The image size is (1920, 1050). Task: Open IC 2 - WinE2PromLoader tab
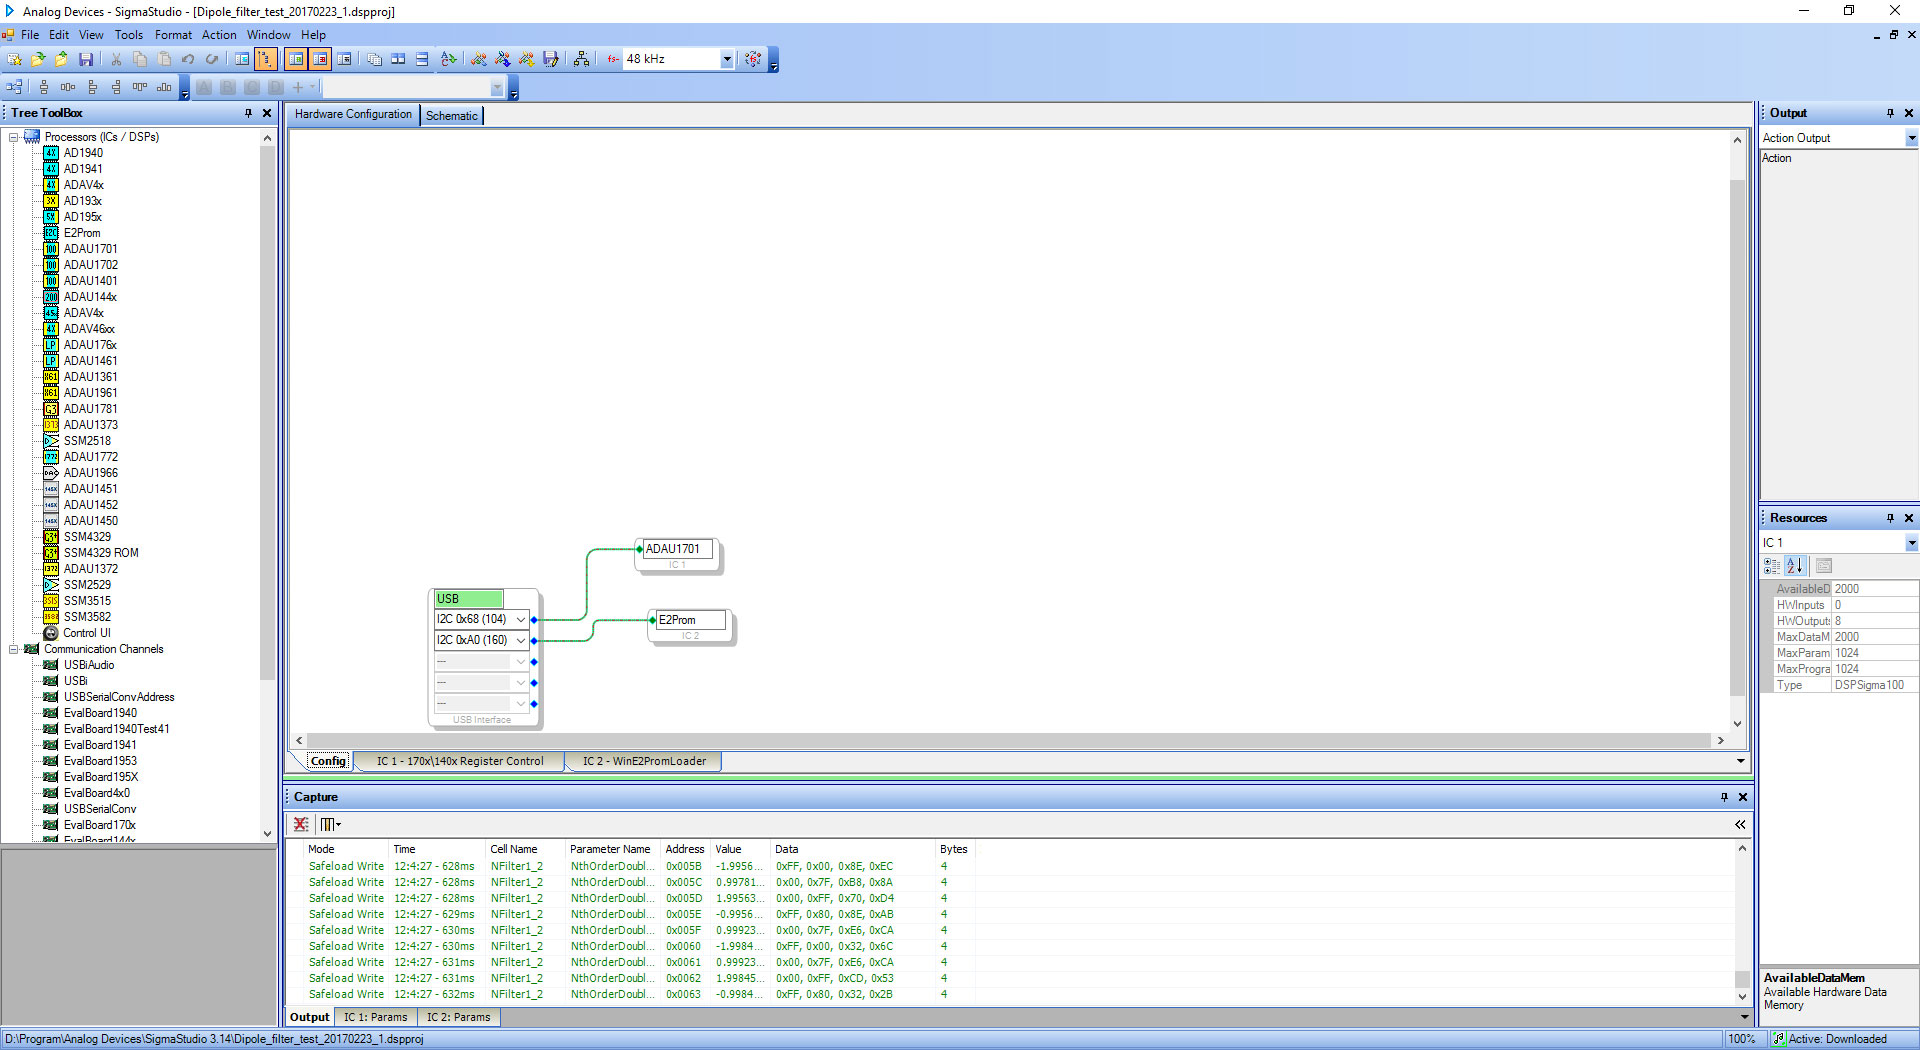(644, 761)
